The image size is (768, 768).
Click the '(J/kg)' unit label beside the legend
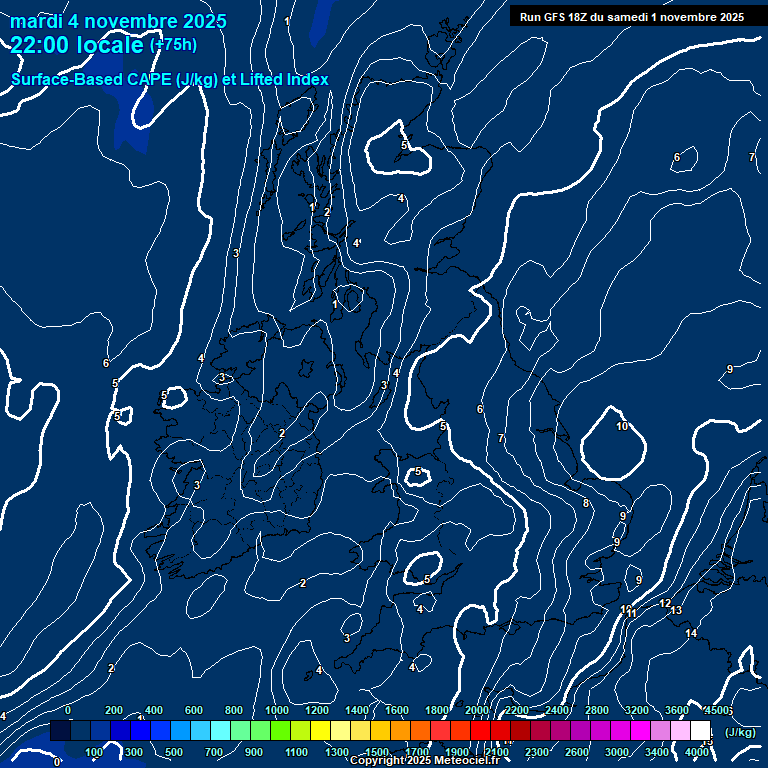(x=740, y=732)
